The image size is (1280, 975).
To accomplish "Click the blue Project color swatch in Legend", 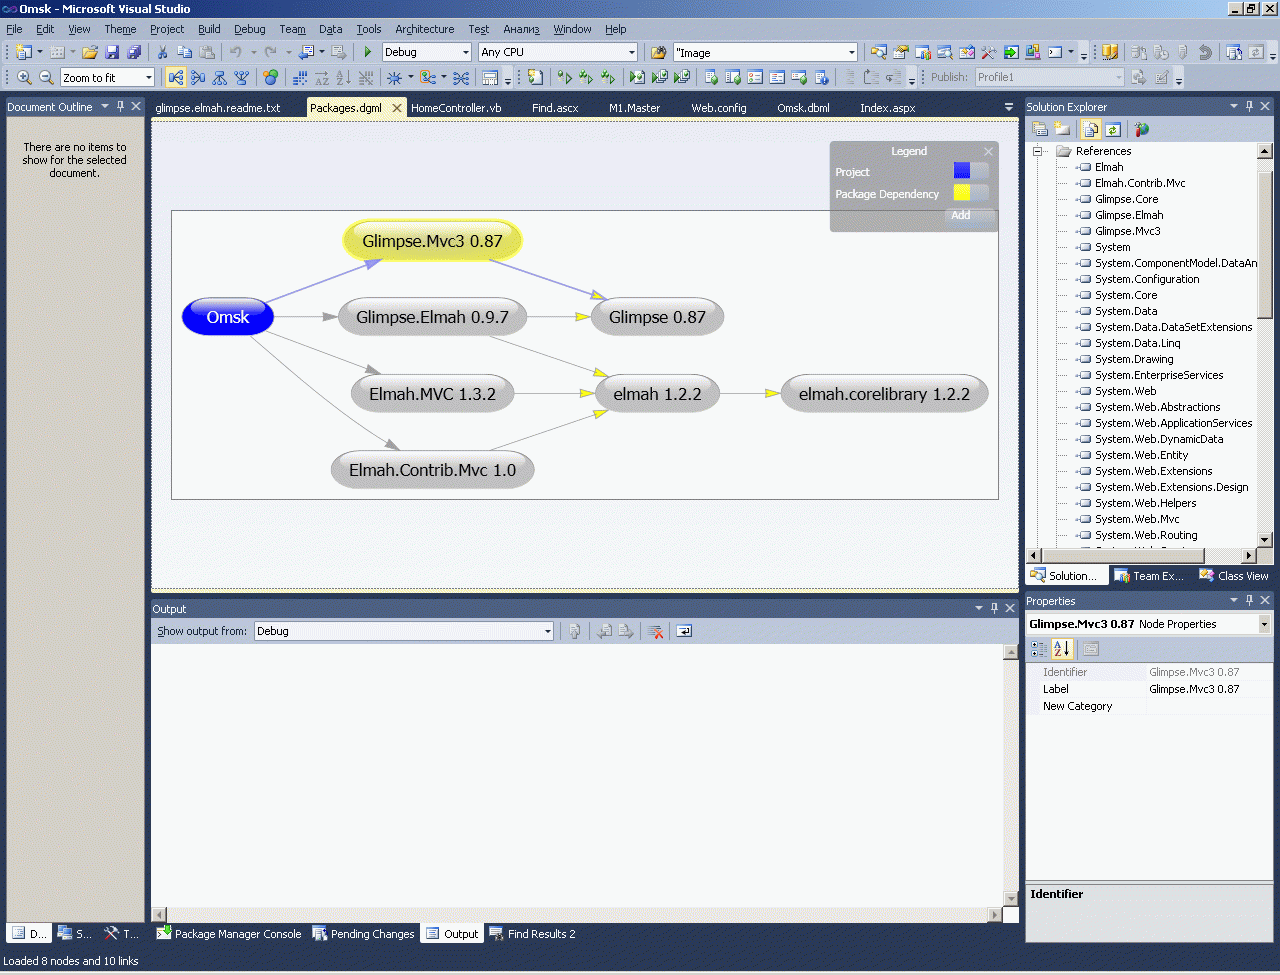I will point(962,171).
